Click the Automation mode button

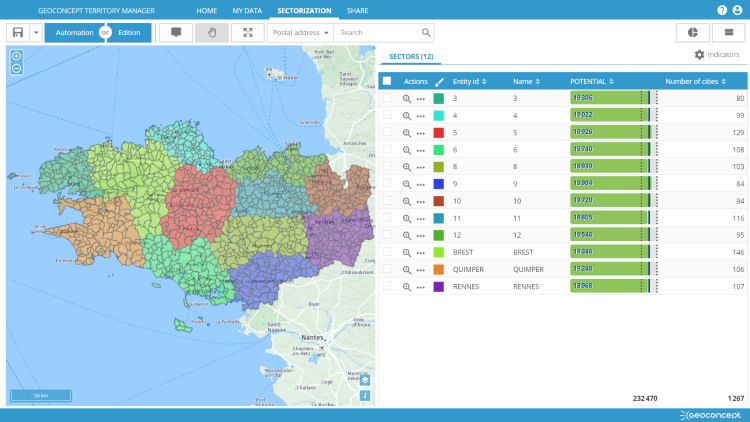point(74,32)
